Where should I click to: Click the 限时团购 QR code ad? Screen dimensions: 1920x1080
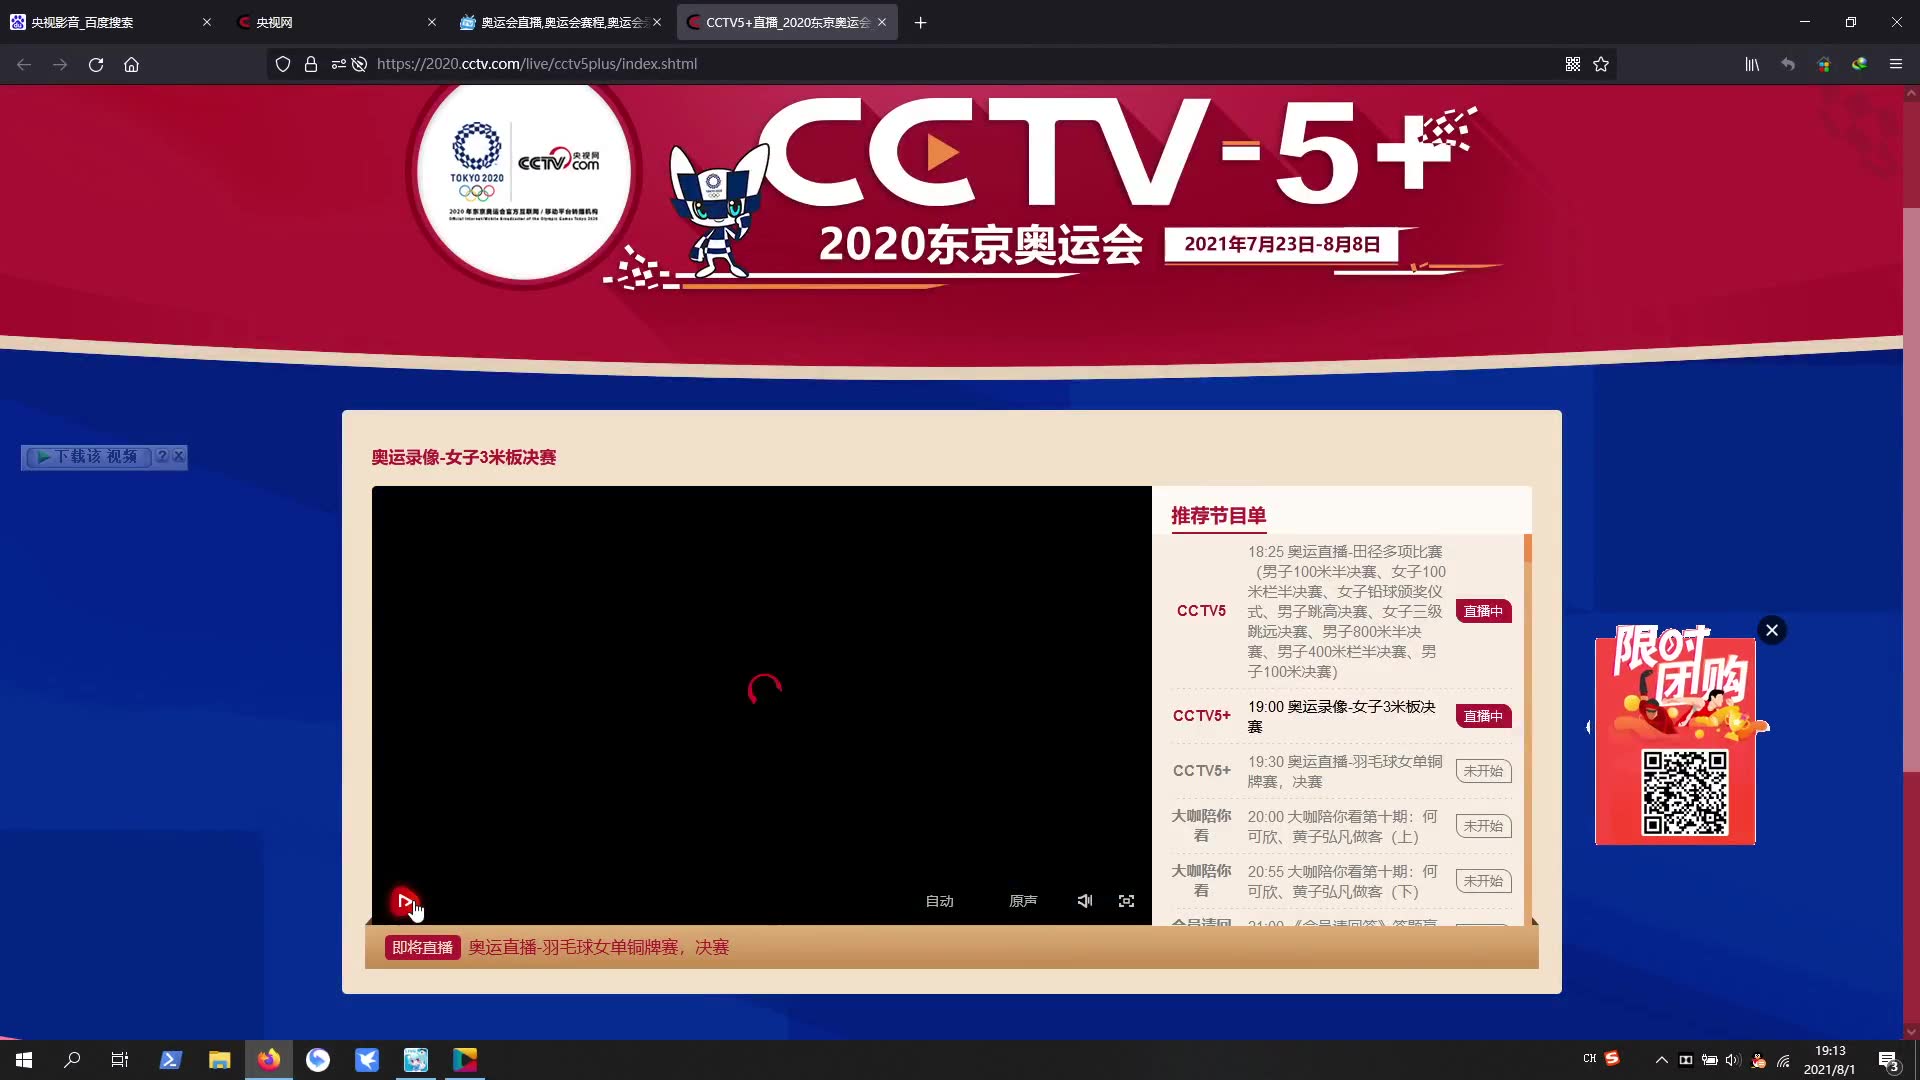1676,735
